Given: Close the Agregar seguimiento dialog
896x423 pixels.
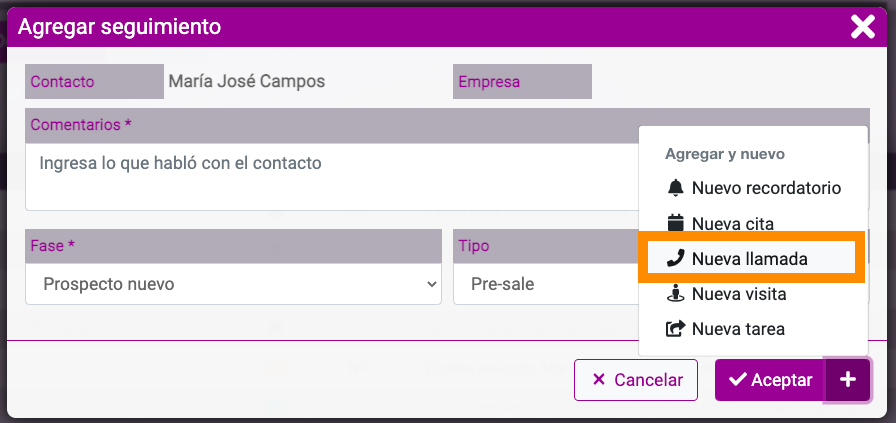Looking at the screenshot, I should tap(862, 27).
